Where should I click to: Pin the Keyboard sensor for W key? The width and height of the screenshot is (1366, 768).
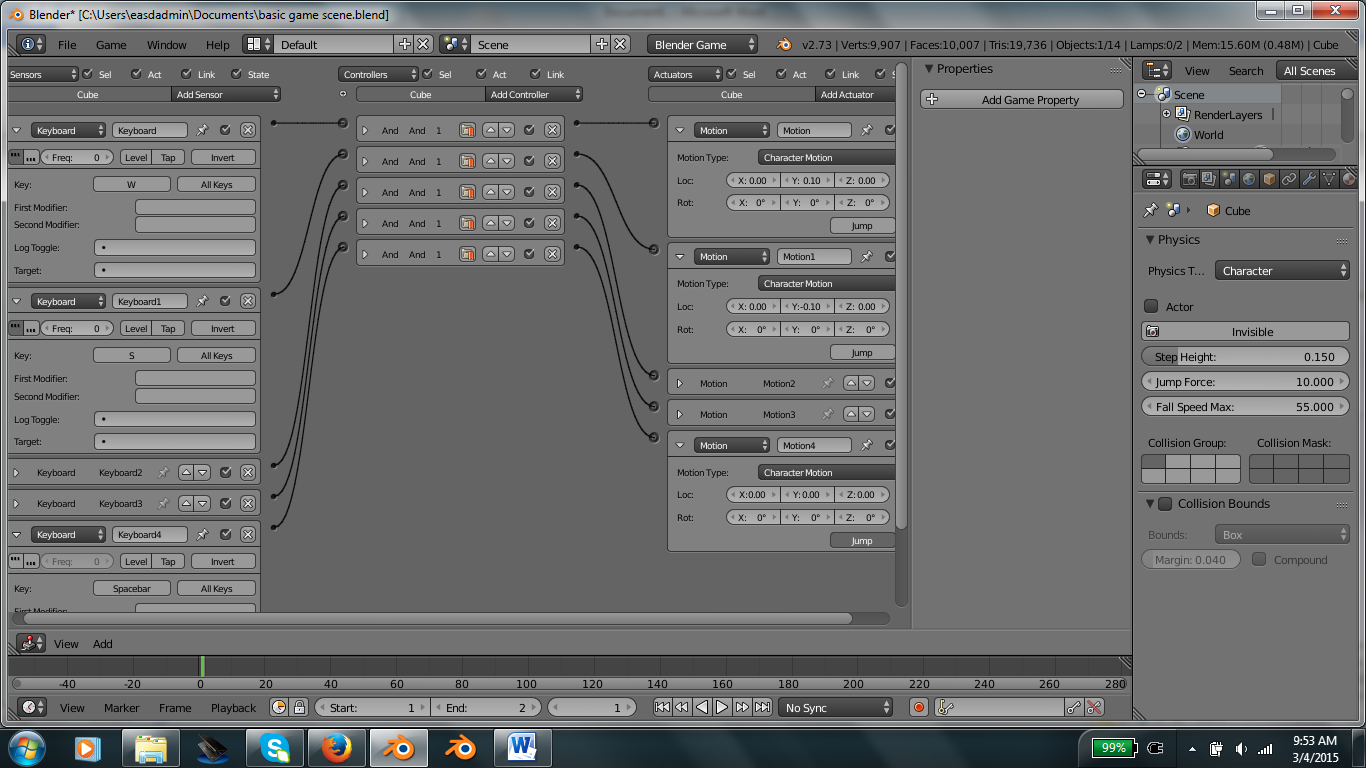pyautogui.click(x=202, y=130)
